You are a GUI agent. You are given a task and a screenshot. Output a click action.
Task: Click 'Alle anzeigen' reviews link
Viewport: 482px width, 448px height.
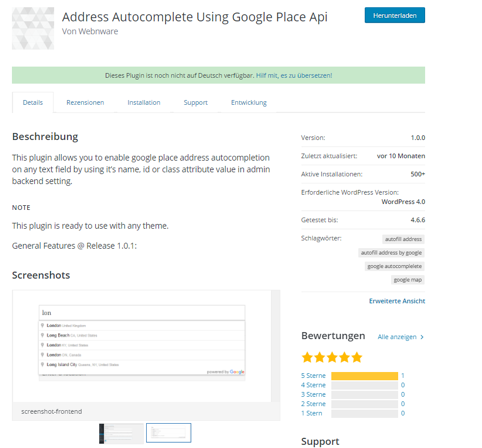[397, 337]
